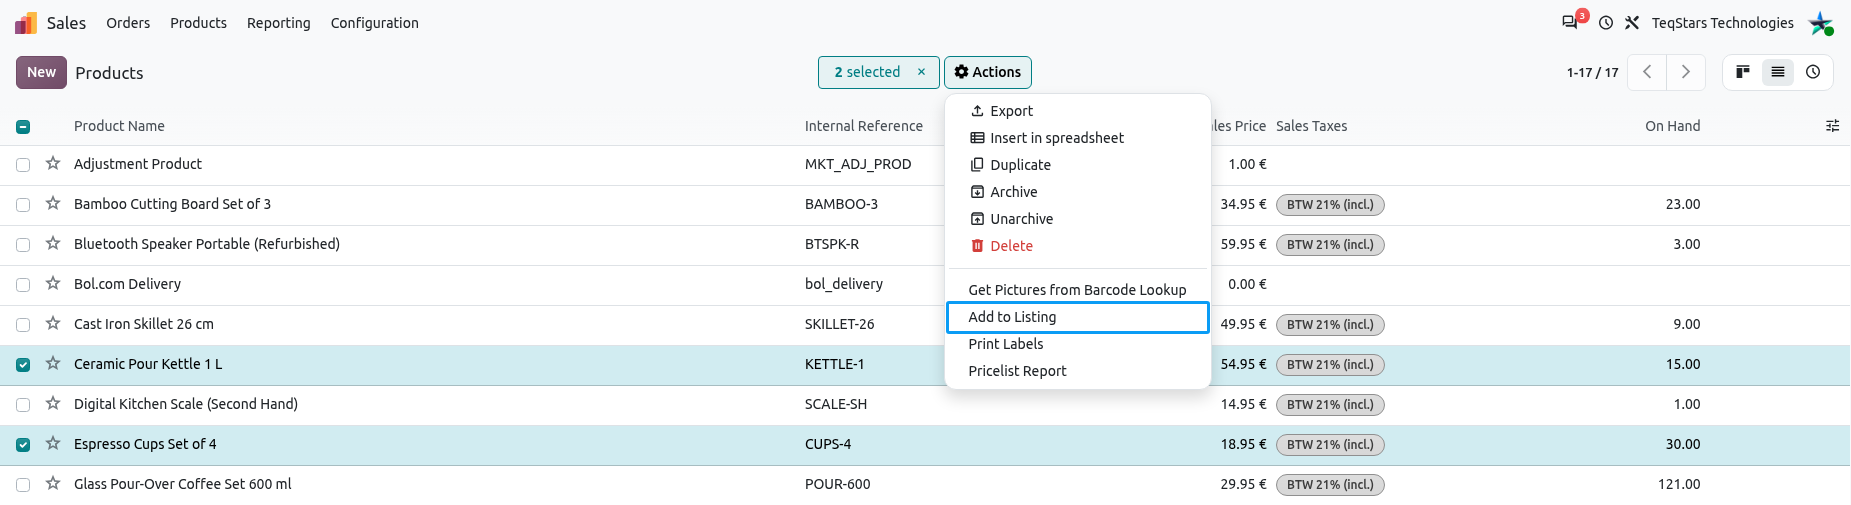1851x505 pixels.
Task: Open the user avatar menu
Action: 1820,23
